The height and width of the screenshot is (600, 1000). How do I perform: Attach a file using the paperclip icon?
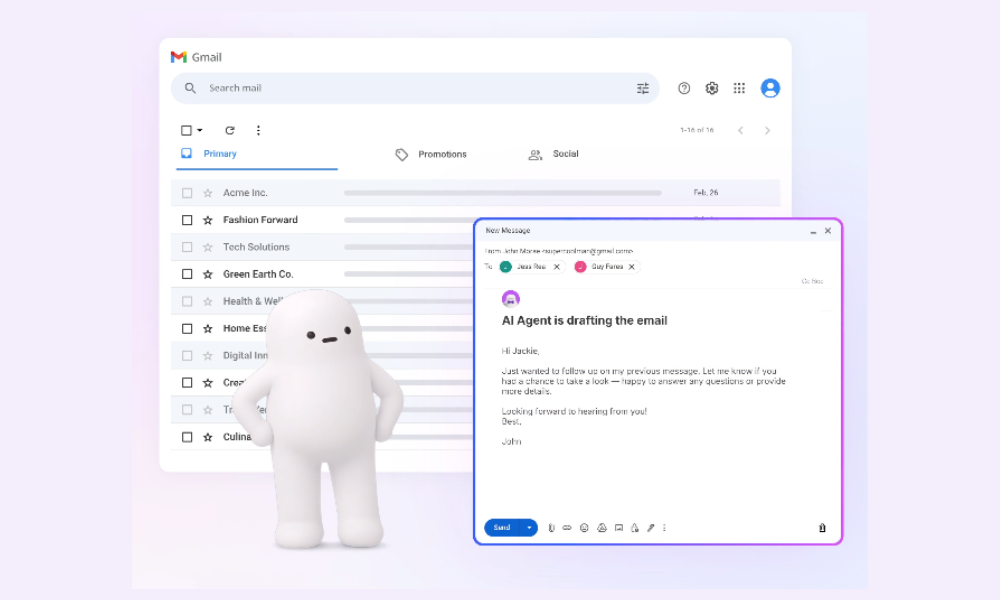551,528
